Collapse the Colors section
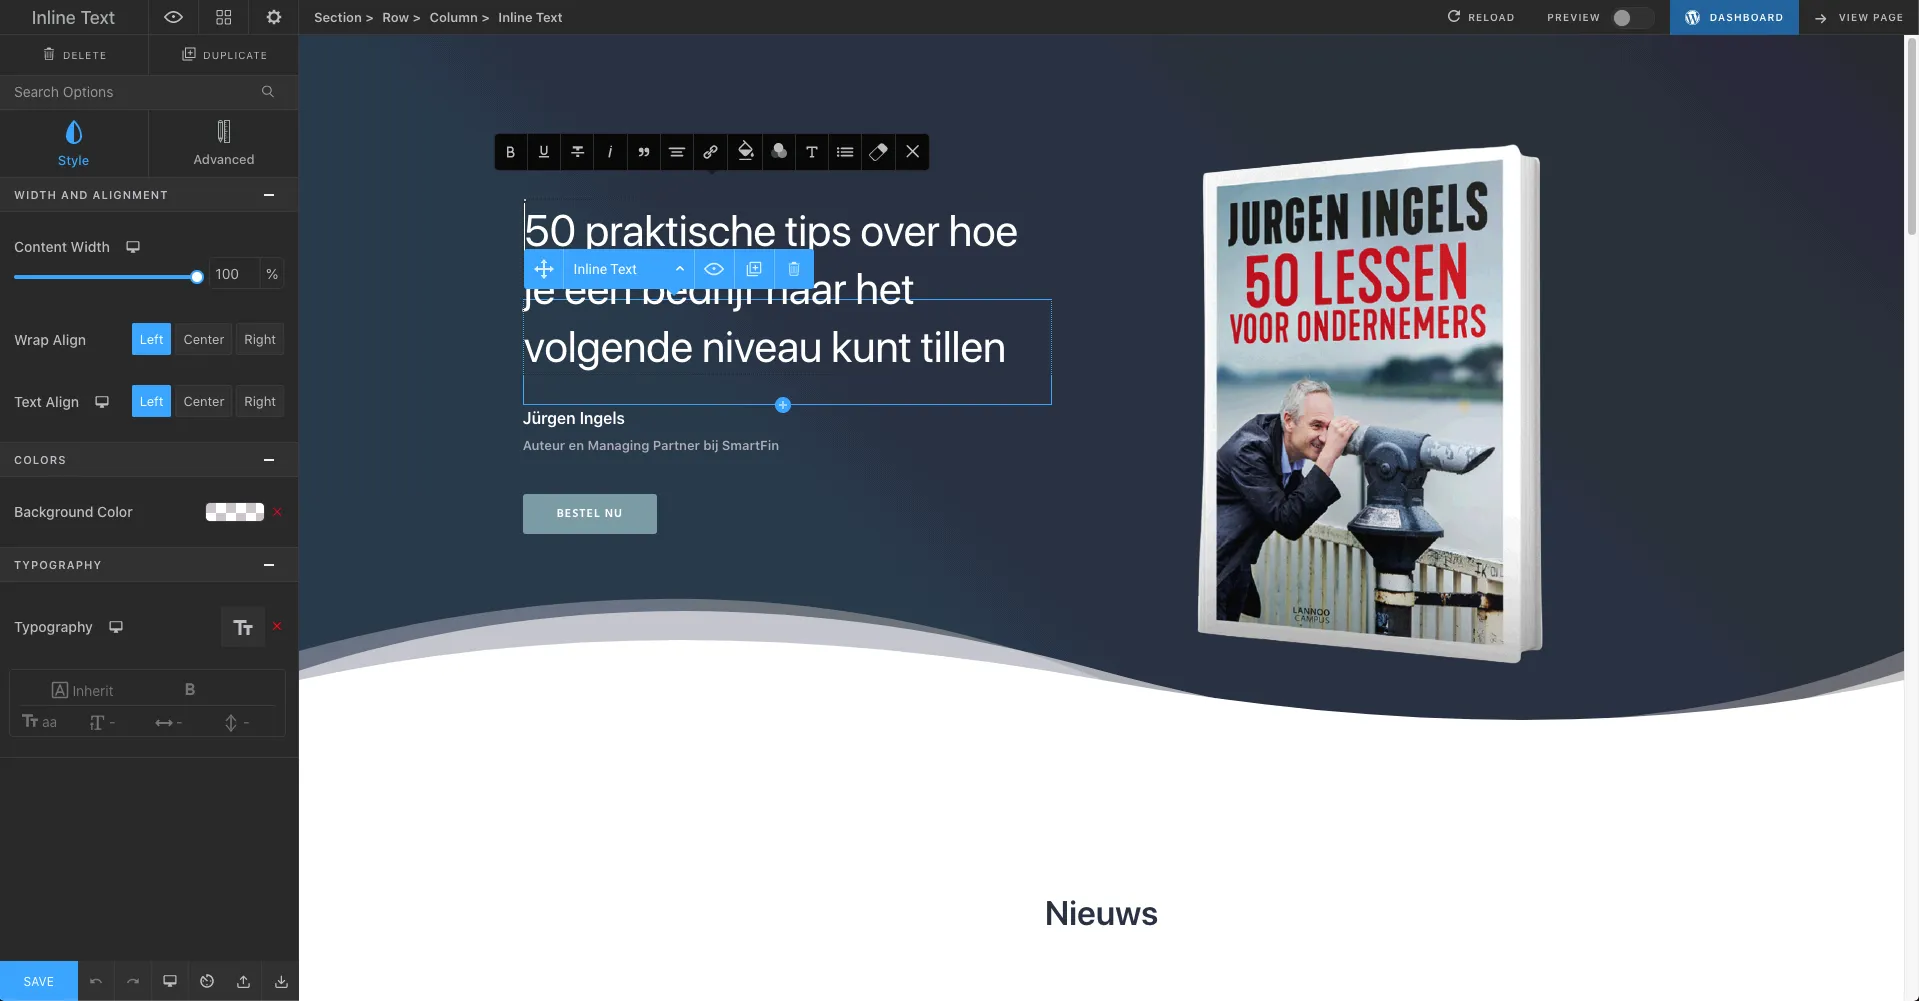This screenshot has height=1001, width=1919. tap(269, 460)
